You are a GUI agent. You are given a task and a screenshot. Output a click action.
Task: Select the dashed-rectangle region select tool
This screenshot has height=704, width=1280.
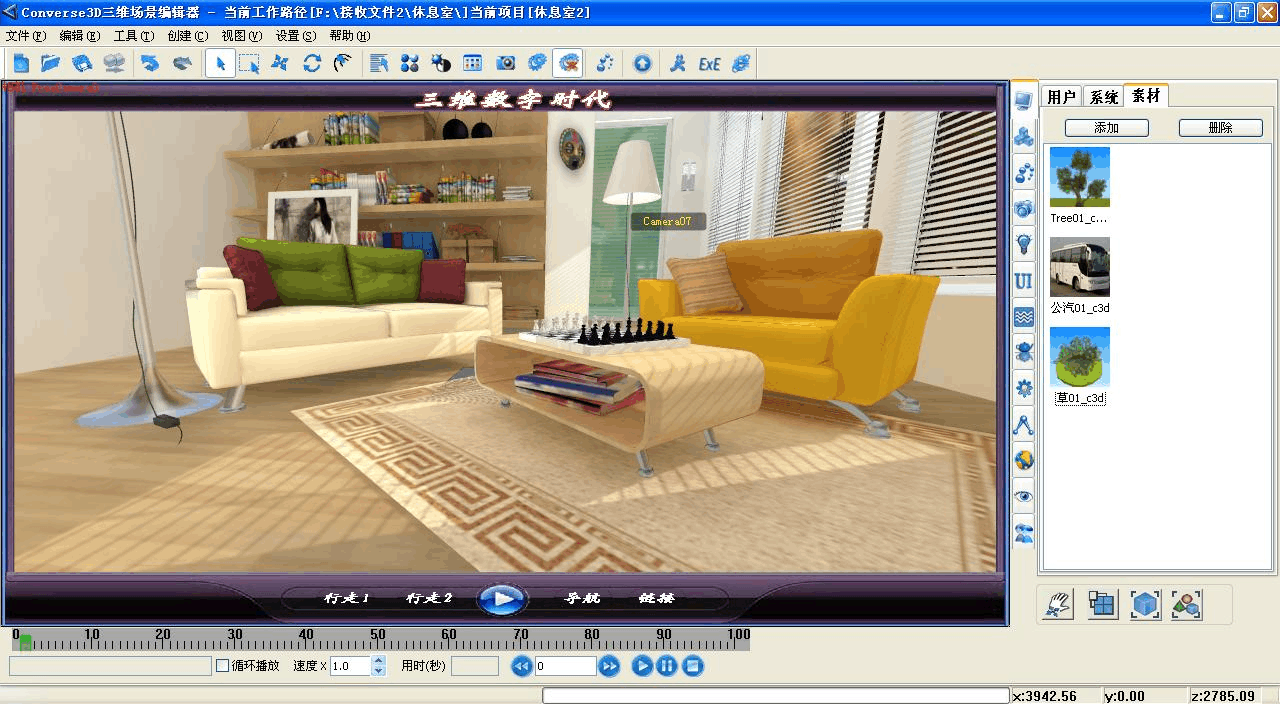(249, 63)
